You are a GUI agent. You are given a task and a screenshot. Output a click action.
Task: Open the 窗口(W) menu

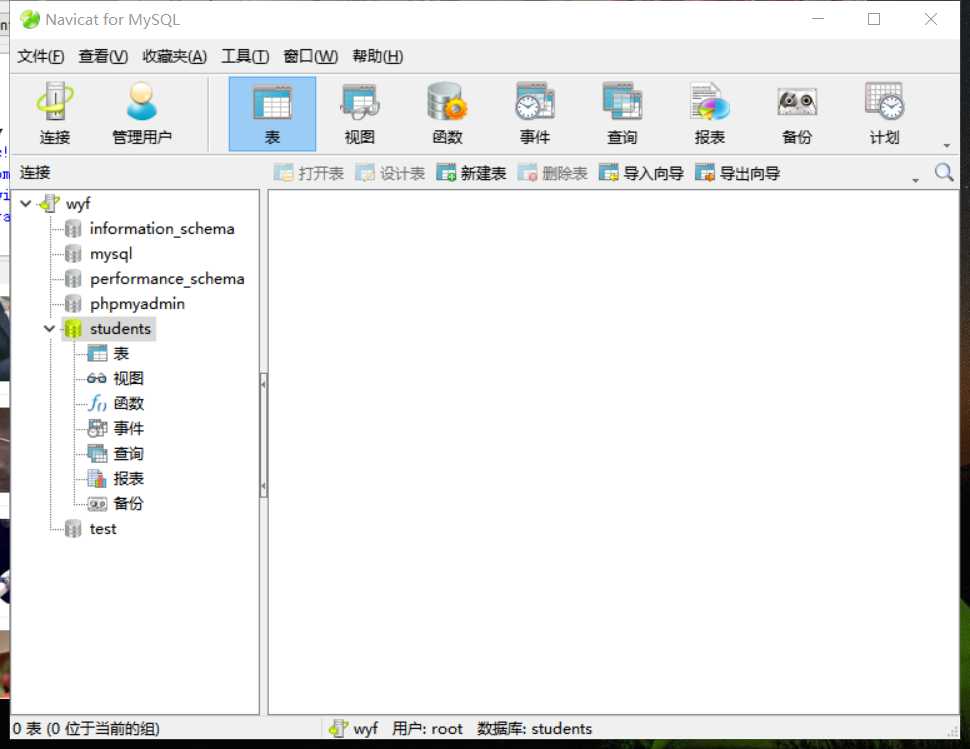coord(311,56)
